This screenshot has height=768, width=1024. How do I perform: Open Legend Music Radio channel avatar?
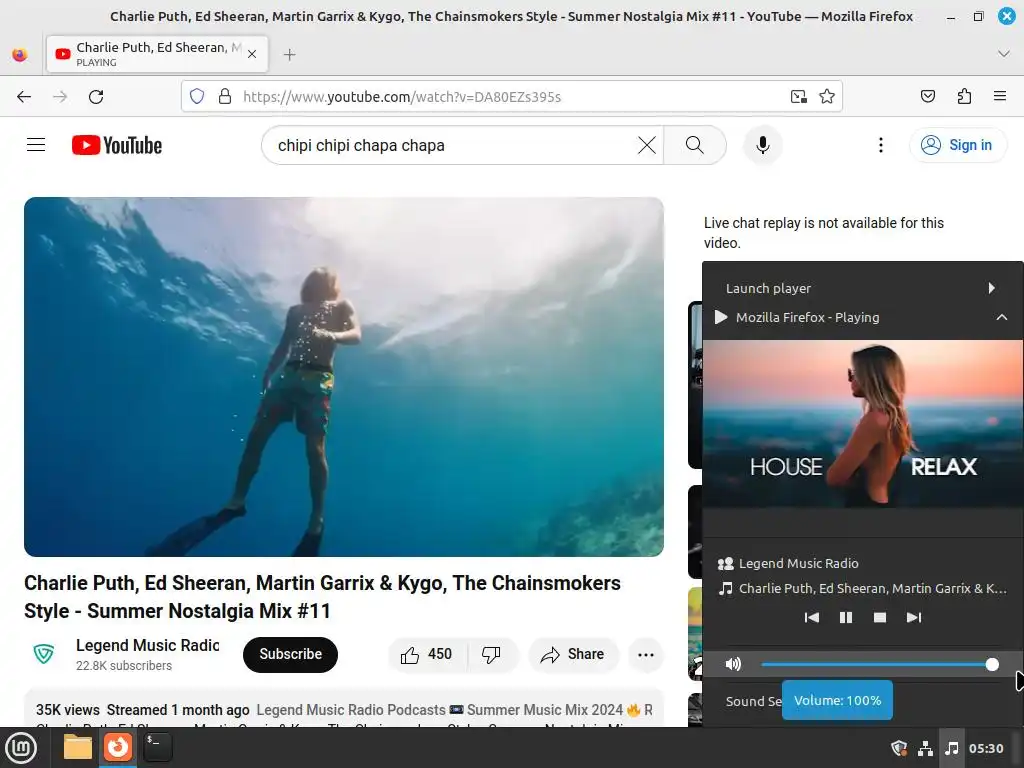[44, 654]
